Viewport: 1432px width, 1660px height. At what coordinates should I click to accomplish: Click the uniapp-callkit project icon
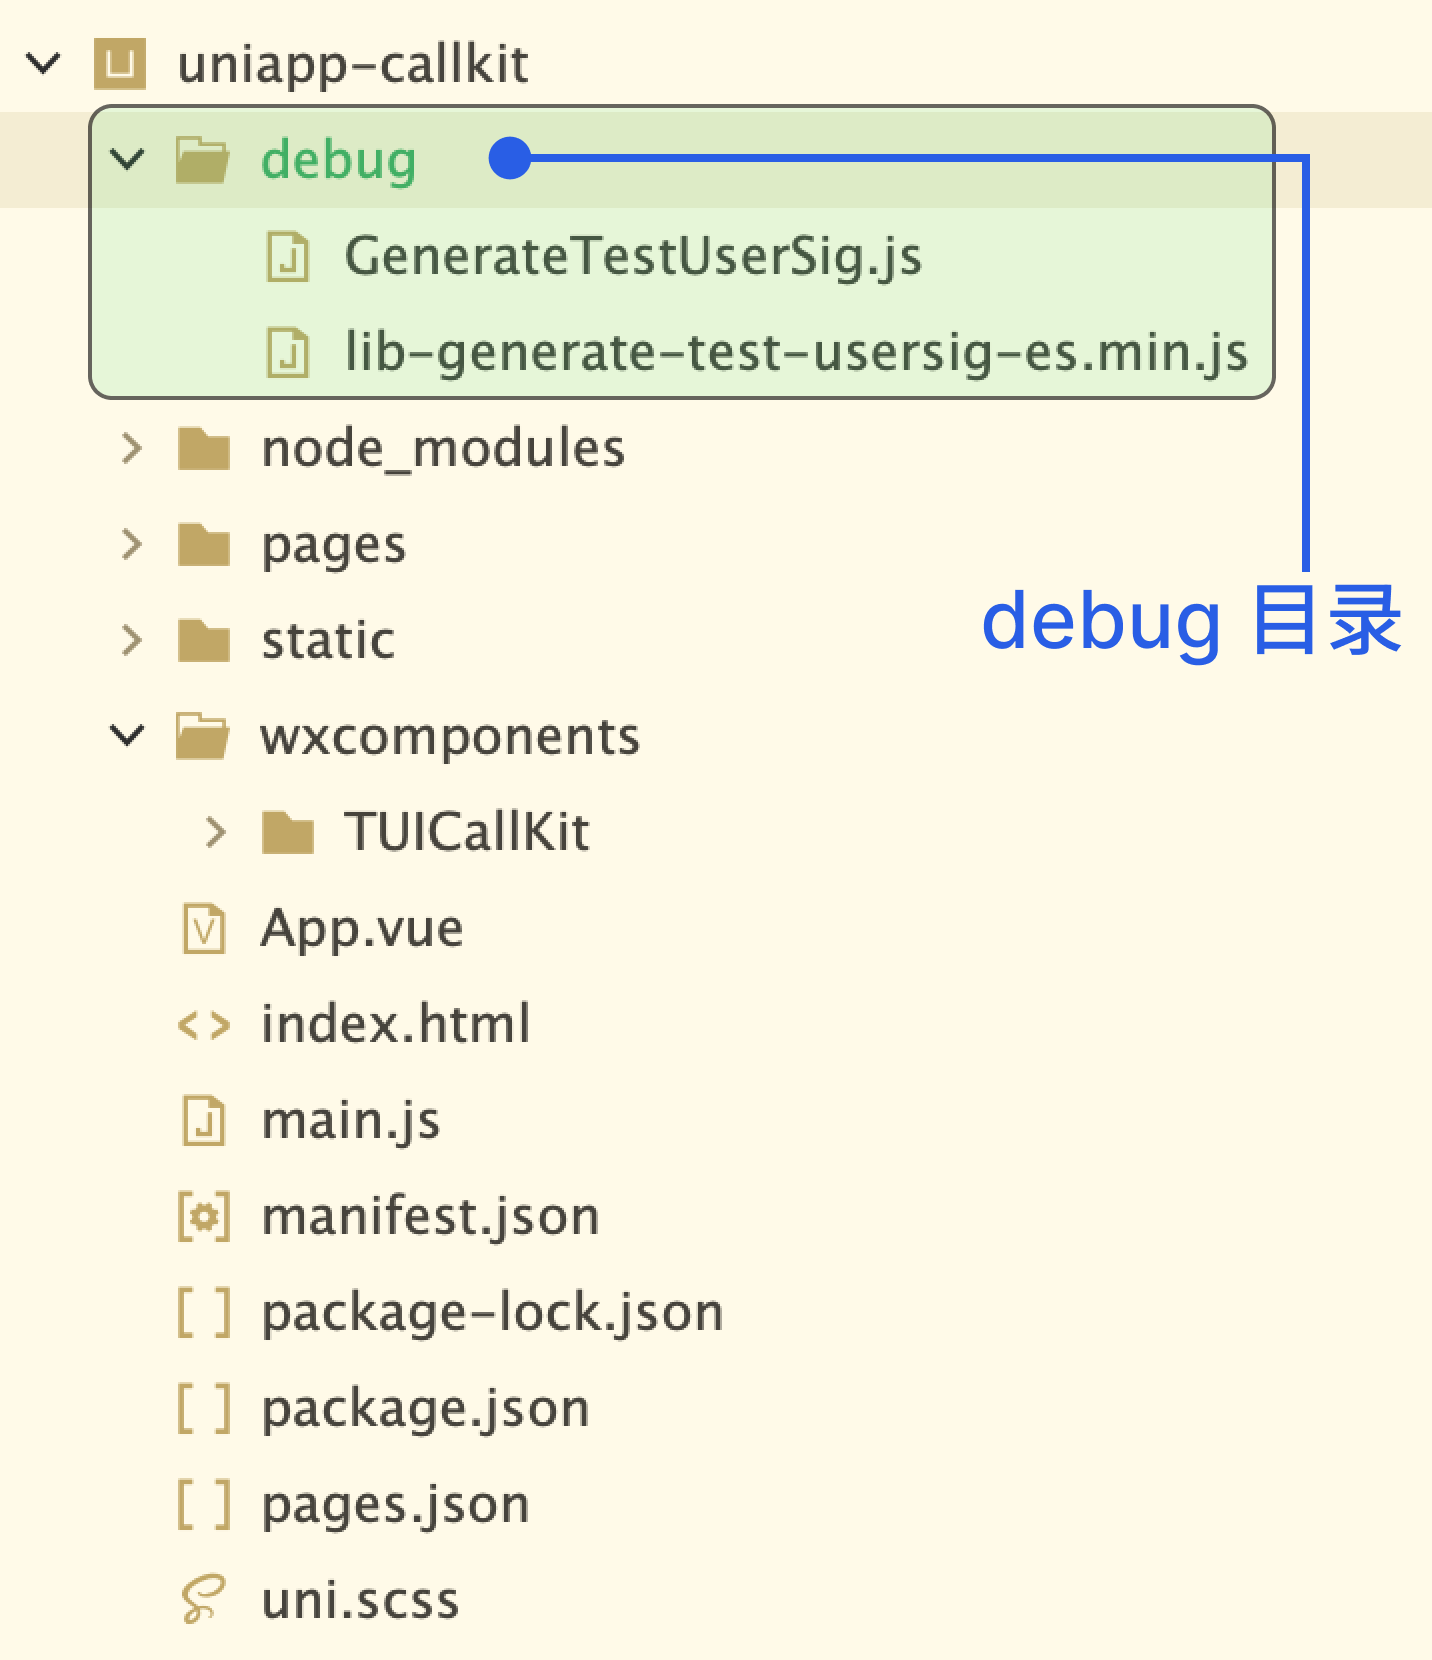(x=120, y=64)
